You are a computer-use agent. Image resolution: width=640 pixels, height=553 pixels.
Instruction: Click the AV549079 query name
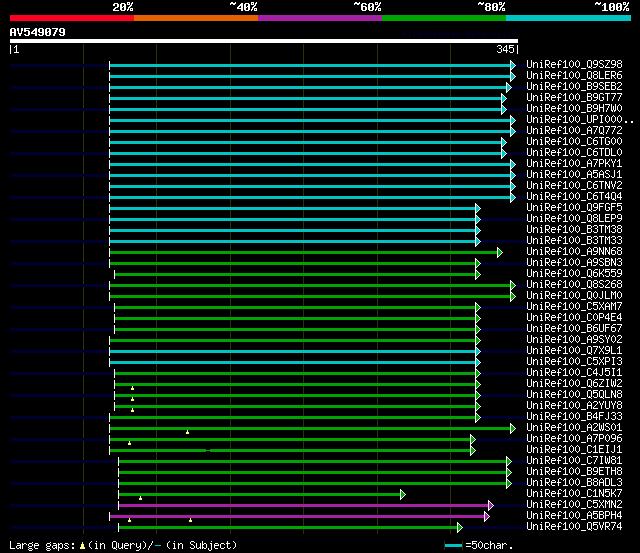click(x=37, y=32)
